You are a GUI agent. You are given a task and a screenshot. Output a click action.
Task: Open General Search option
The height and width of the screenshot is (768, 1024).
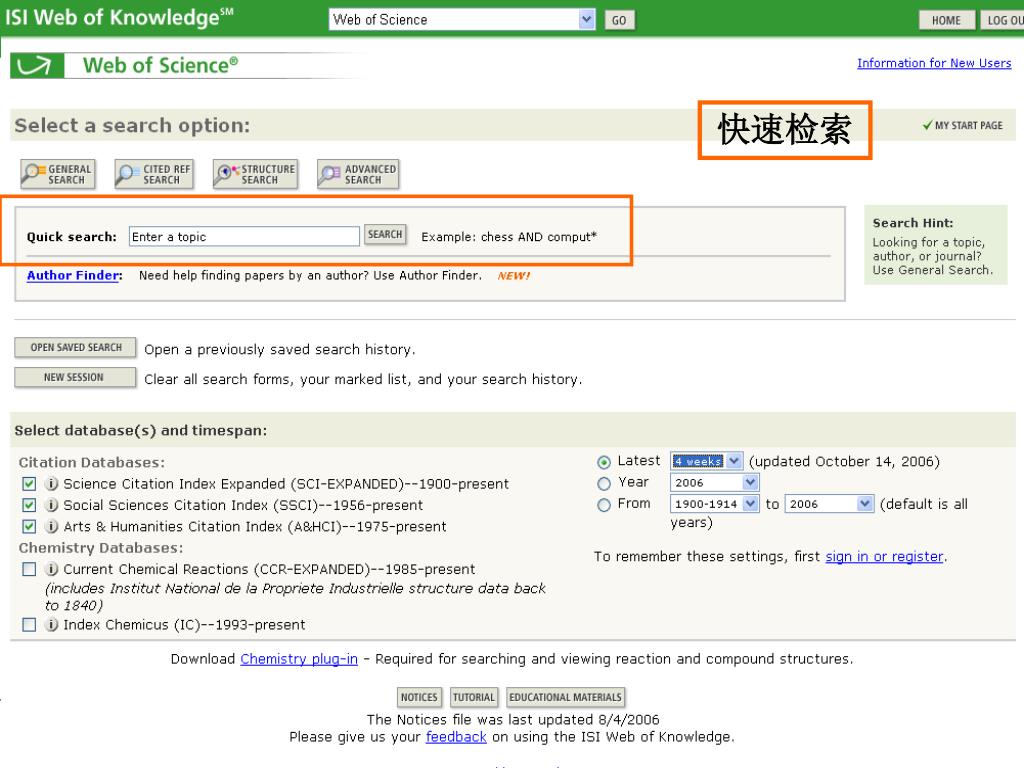point(57,174)
